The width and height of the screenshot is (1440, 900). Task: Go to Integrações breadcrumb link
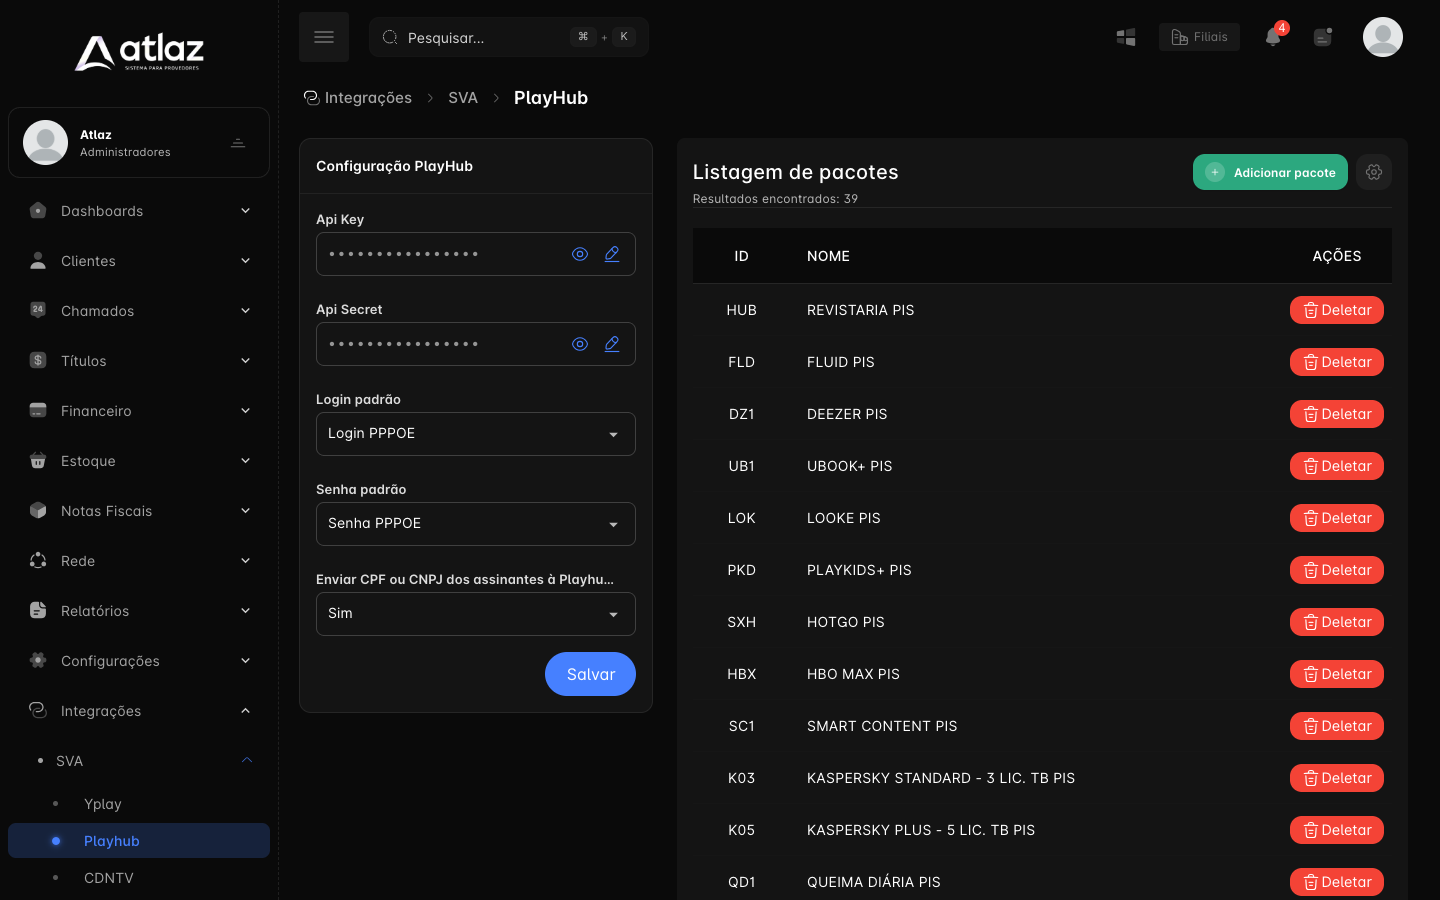358,98
